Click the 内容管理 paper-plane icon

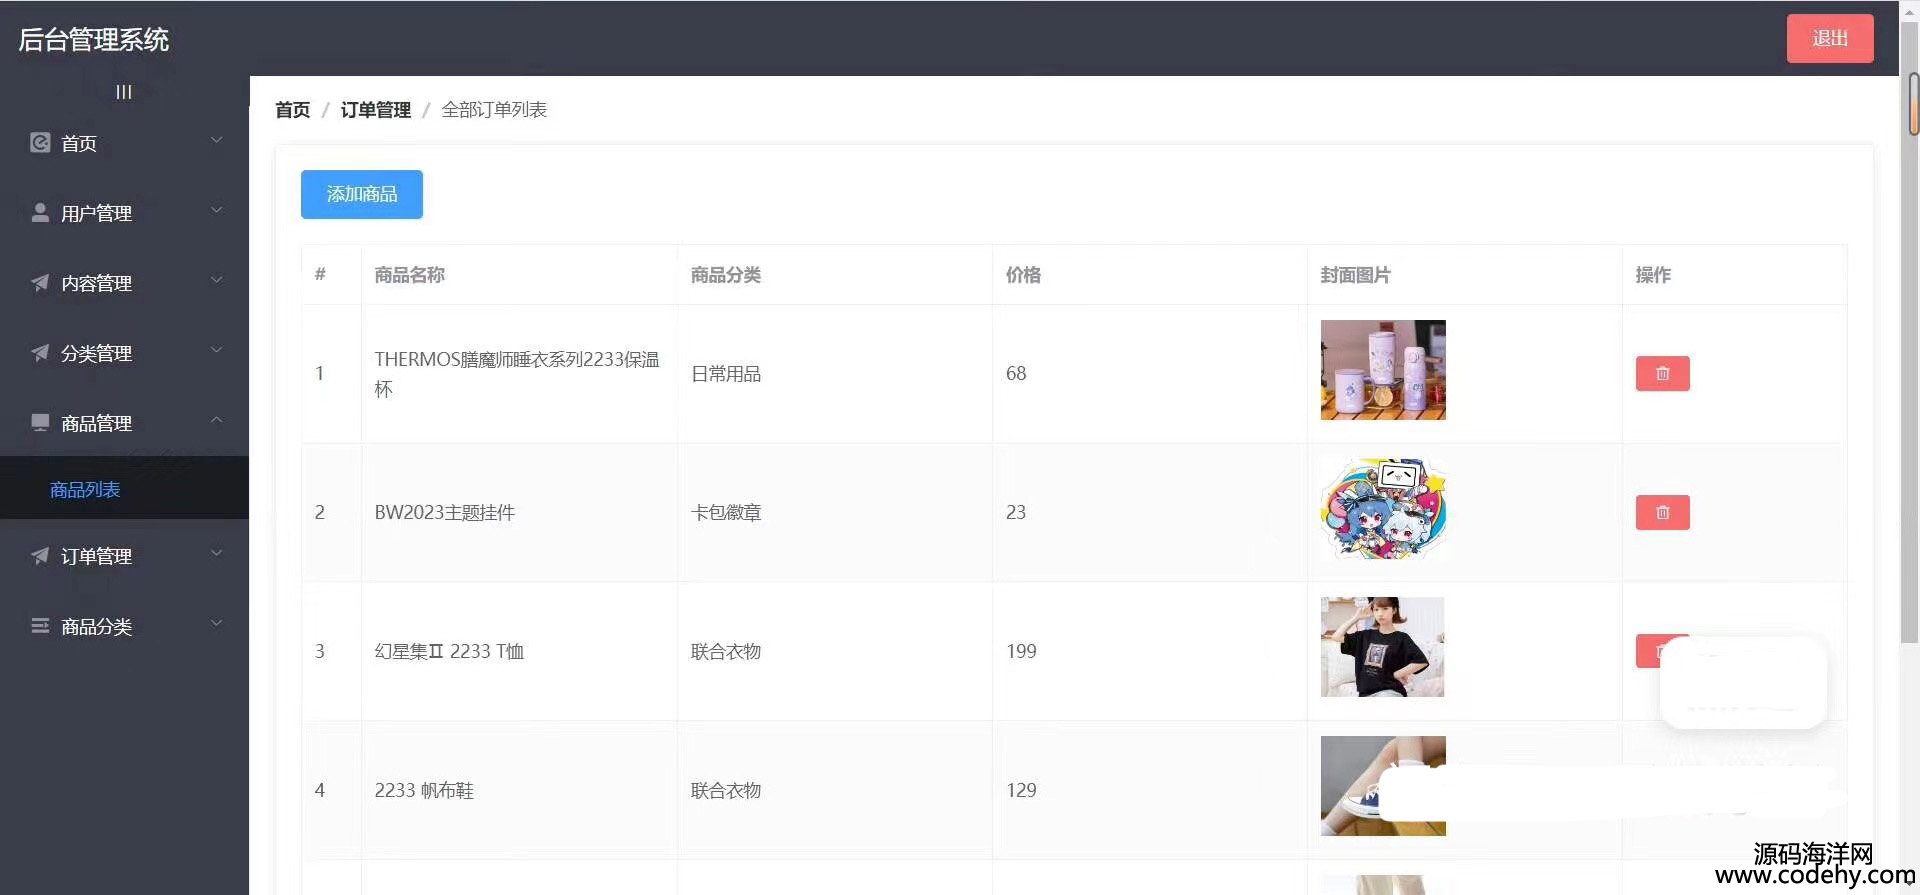[x=40, y=283]
